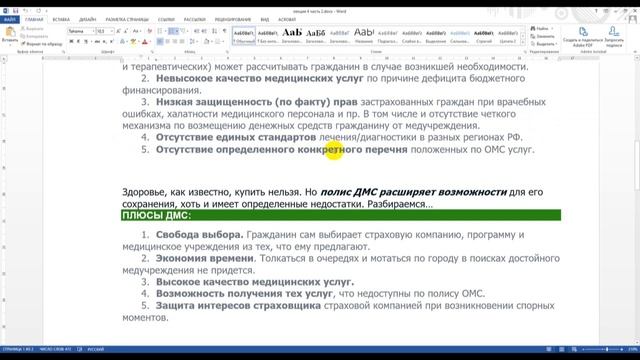
Task: Decrease font size with the shrink font icon
Action: (x=126, y=31)
